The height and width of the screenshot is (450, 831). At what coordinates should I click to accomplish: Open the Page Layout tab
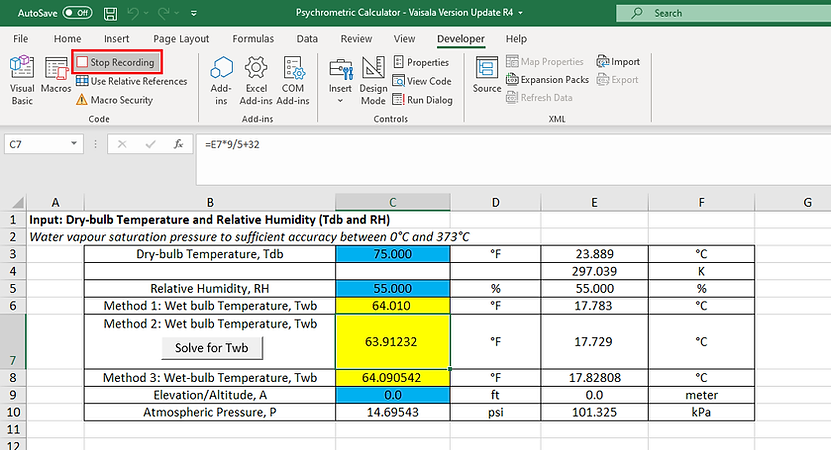[x=181, y=39]
